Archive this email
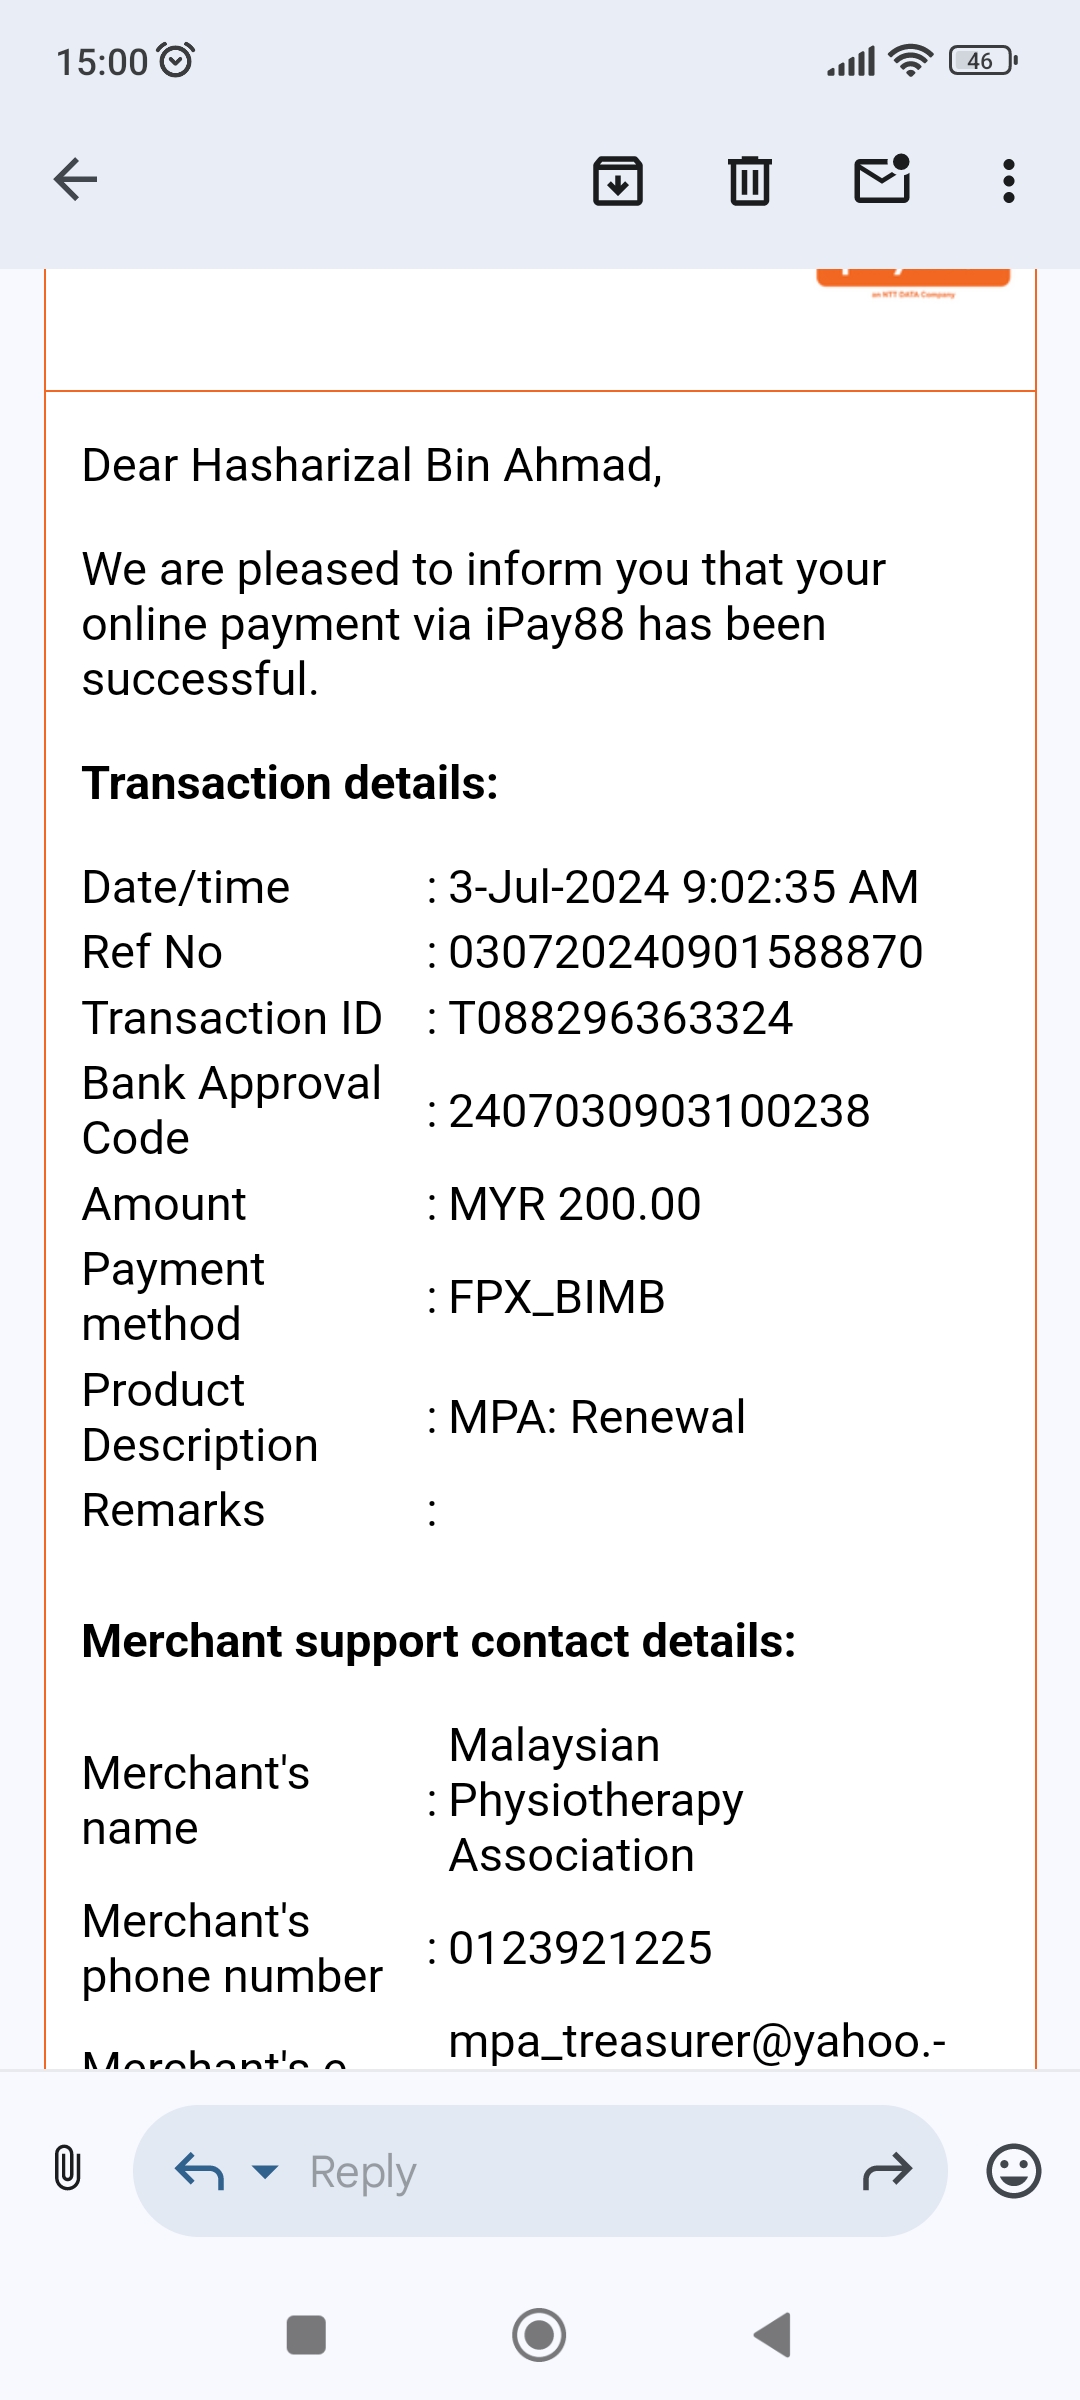The width and height of the screenshot is (1080, 2400). pos(618,181)
